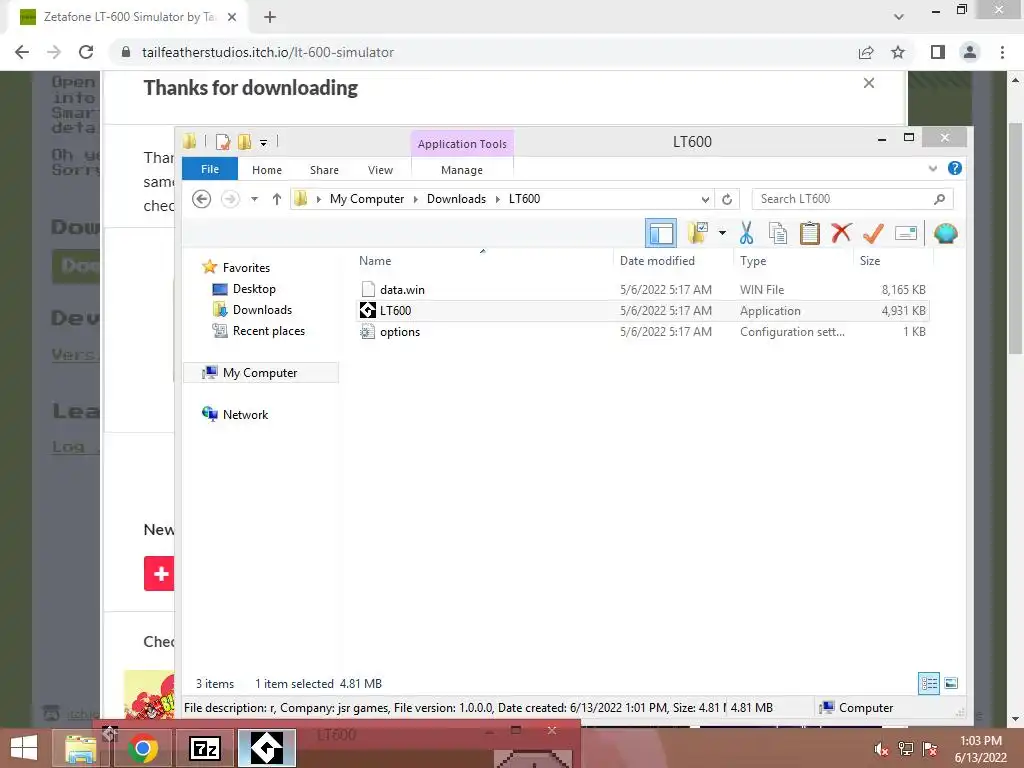
Task: Click the Explorer help question mark icon
Action: tap(954, 168)
